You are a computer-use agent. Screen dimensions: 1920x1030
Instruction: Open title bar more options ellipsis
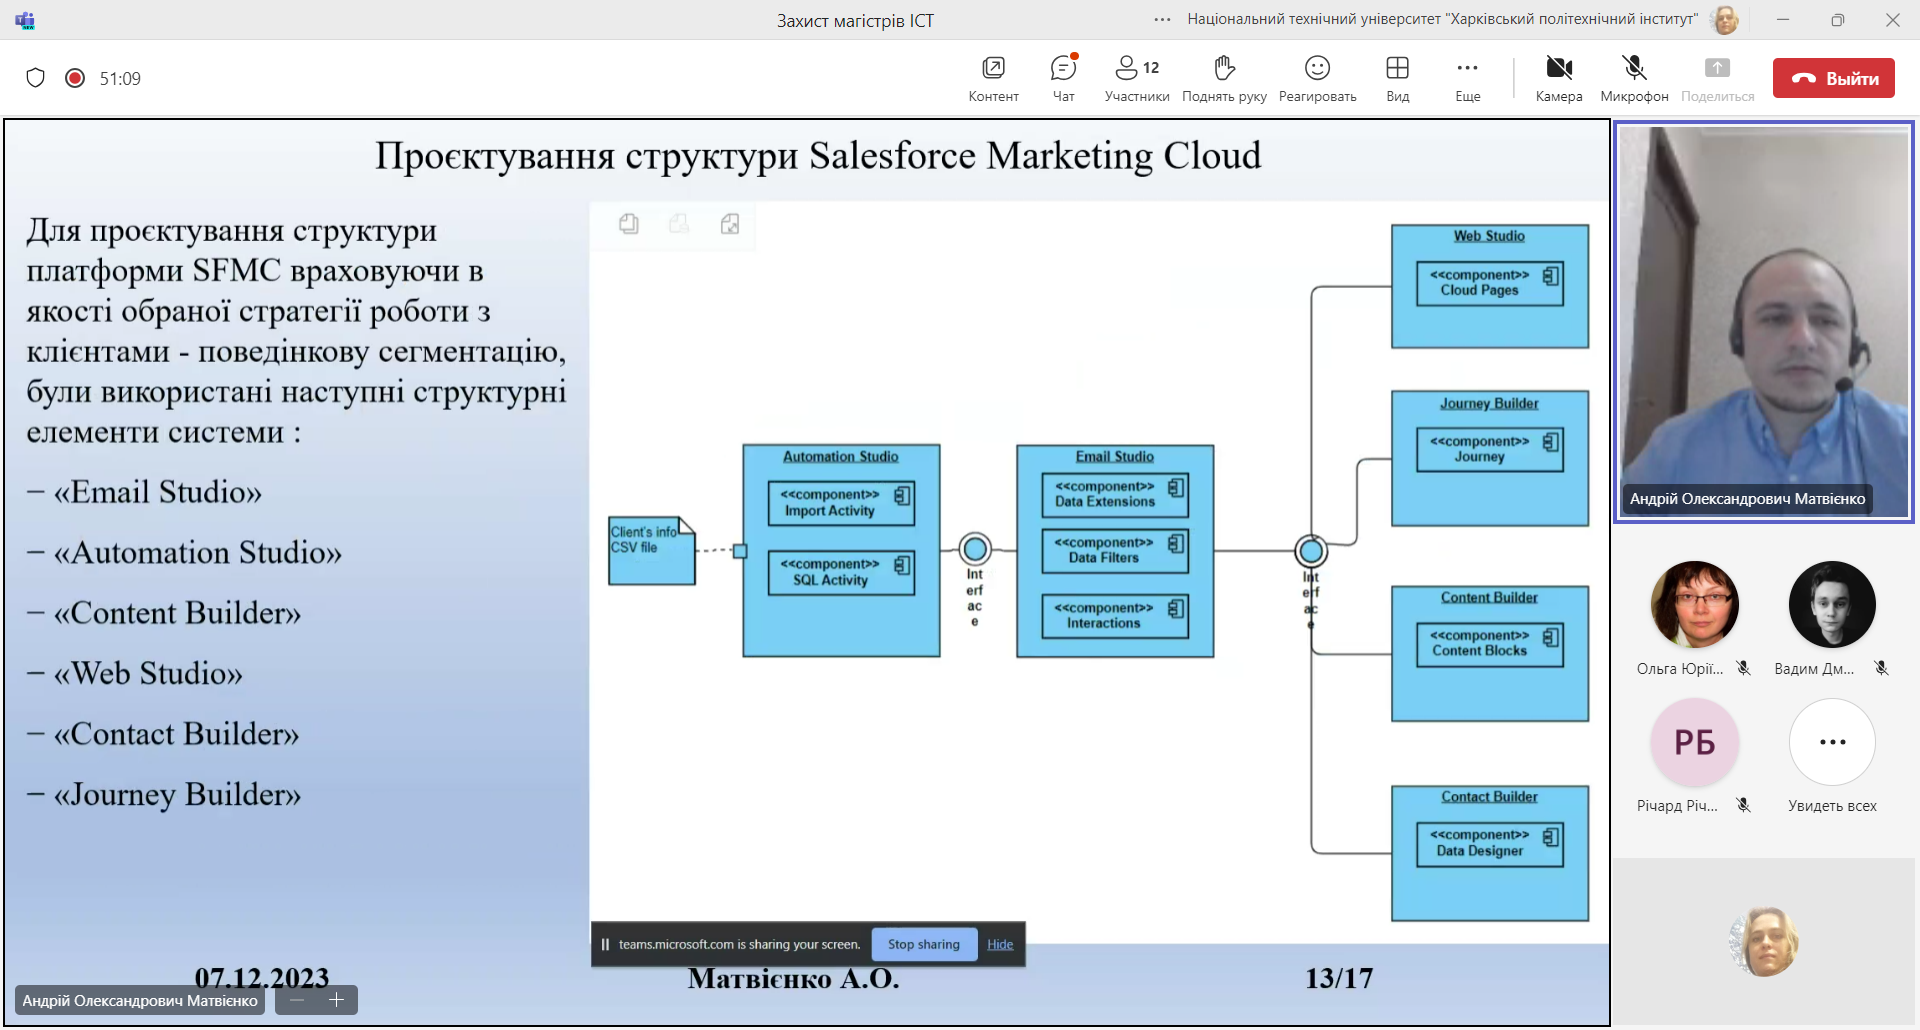(1162, 20)
